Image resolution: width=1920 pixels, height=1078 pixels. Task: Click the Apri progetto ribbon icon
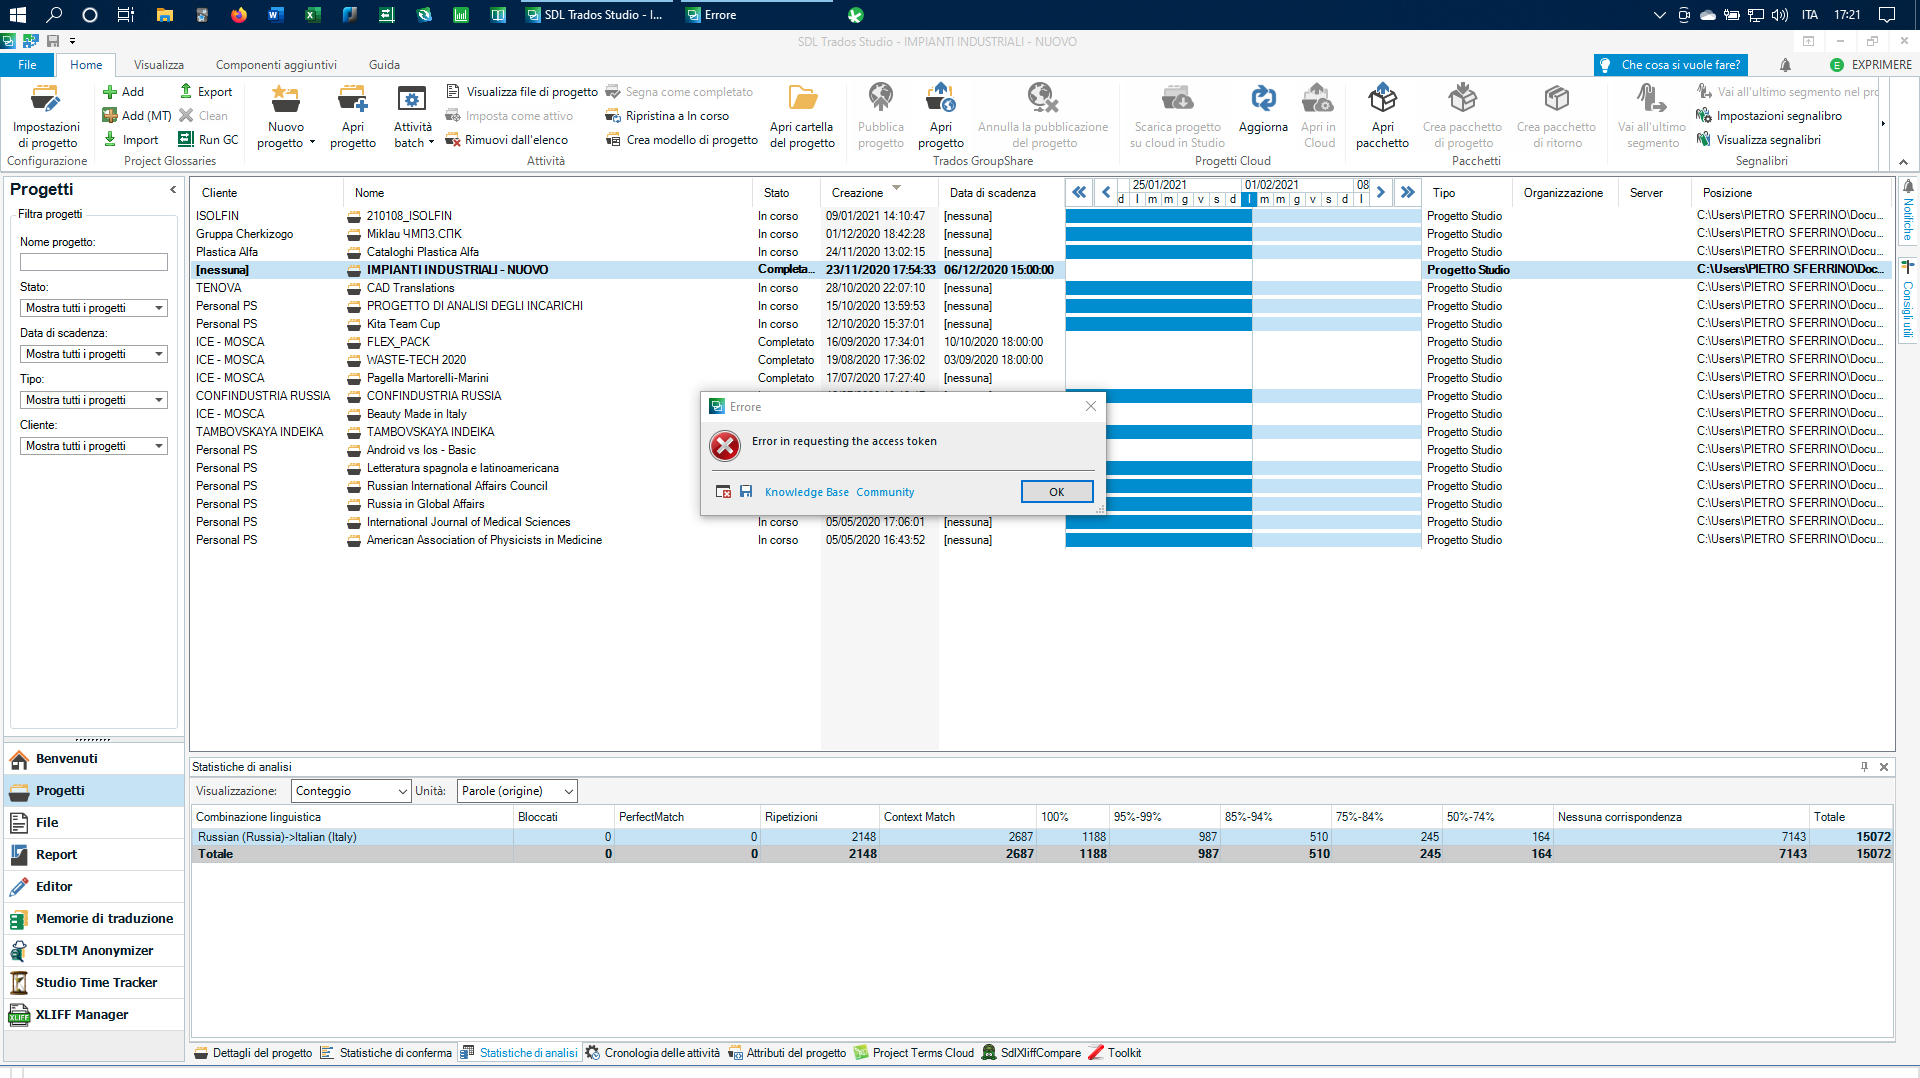coord(353,116)
